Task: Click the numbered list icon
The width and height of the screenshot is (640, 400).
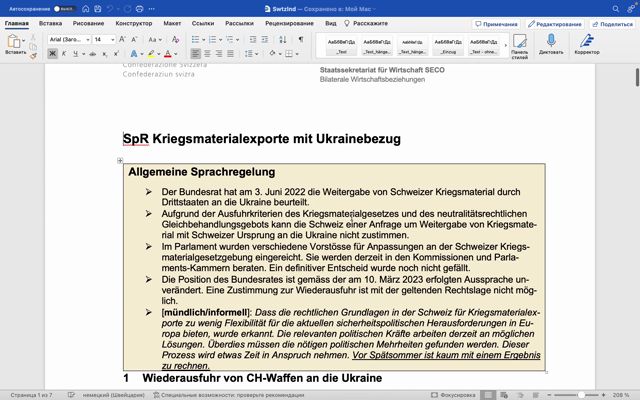Action: coord(212,40)
